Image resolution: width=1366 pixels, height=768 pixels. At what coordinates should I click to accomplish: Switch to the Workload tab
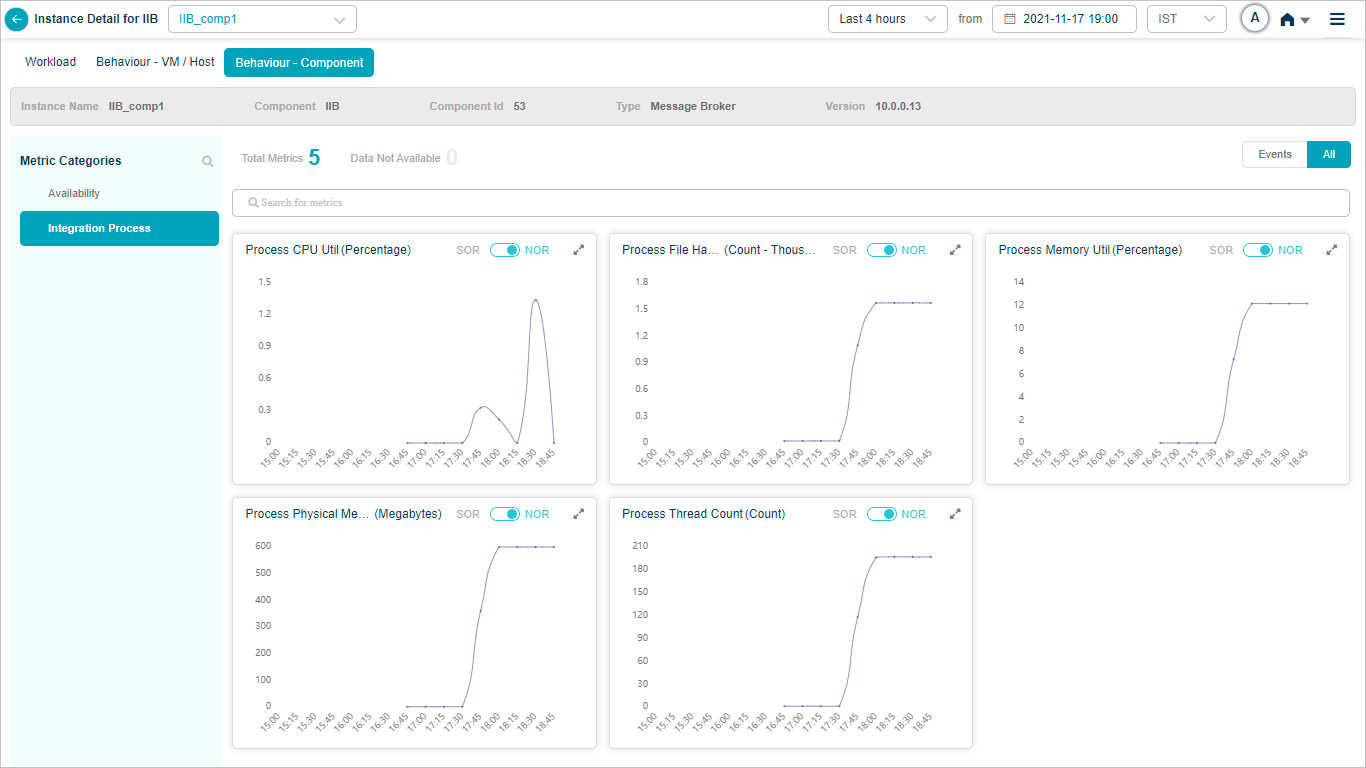tap(51, 62)
